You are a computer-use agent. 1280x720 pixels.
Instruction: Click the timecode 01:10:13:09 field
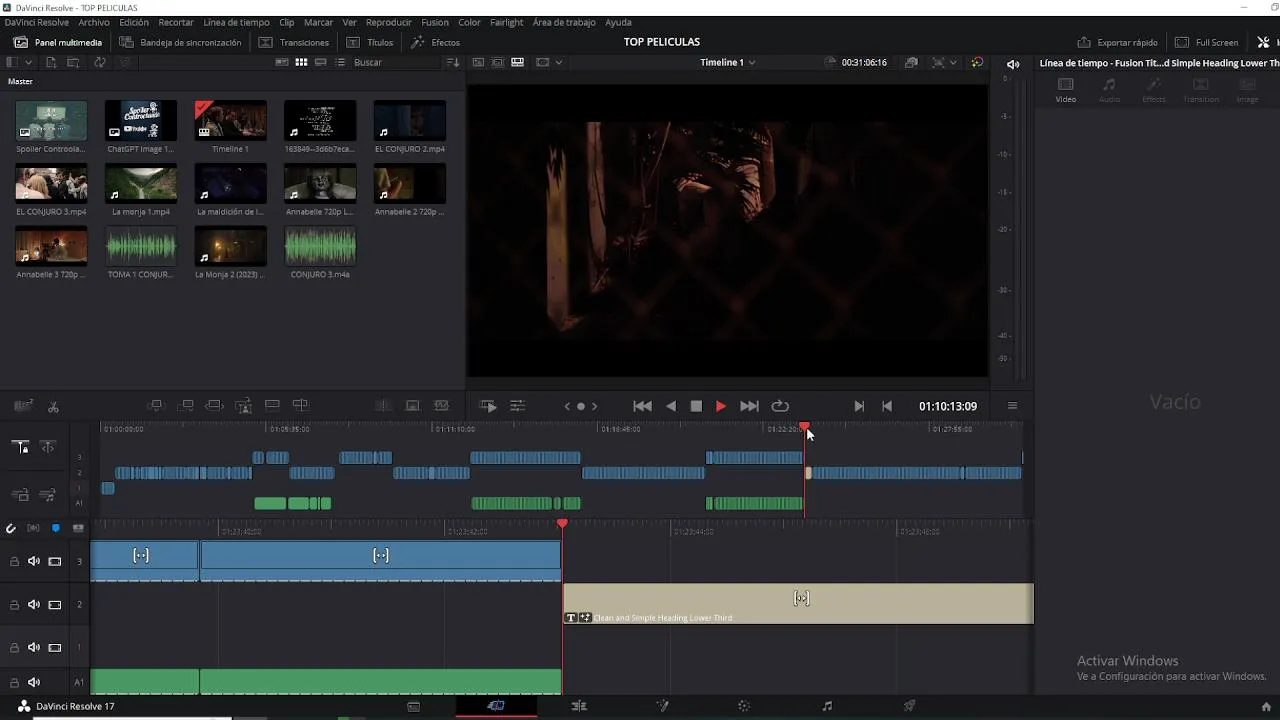(x=948, y=406)
